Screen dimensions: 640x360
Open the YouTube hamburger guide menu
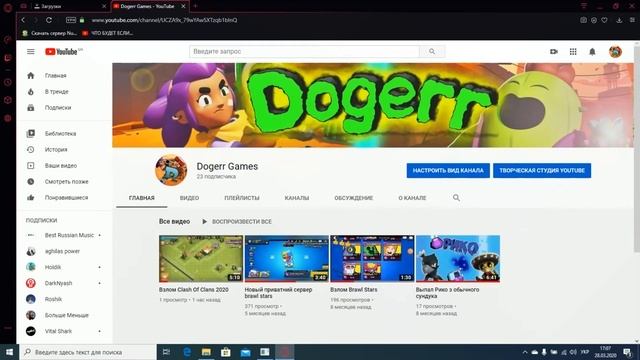point(31,52)
